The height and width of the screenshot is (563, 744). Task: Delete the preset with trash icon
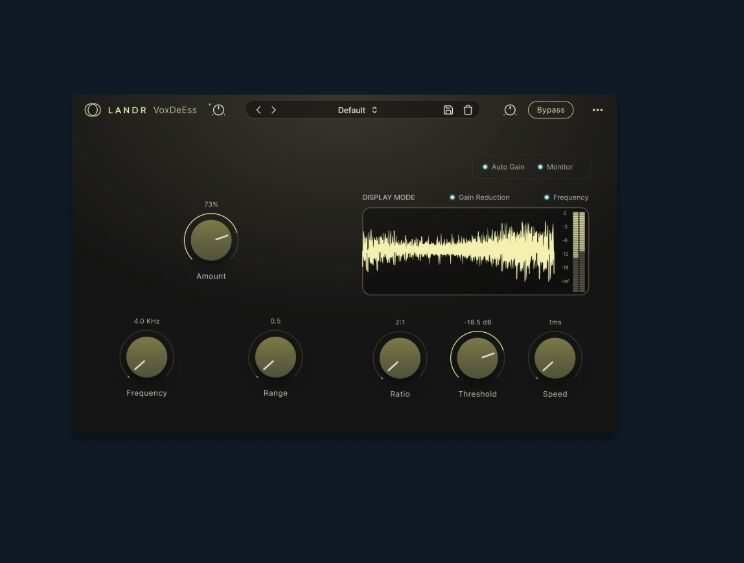click(468, 110)
